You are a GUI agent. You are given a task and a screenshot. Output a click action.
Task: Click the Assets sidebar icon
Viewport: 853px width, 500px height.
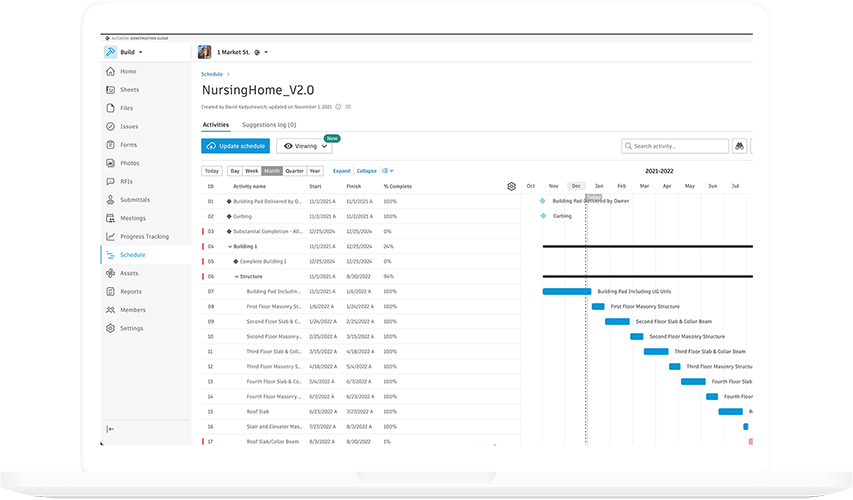click(110, 273)
